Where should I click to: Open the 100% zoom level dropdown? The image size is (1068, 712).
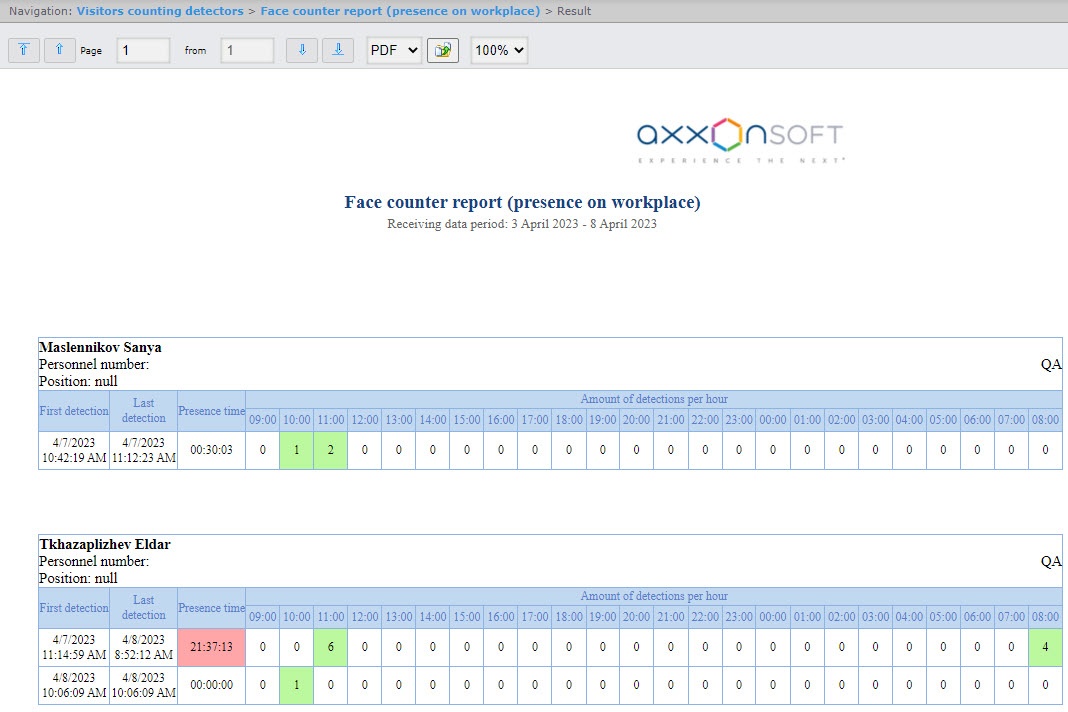(x=499, y=50)
